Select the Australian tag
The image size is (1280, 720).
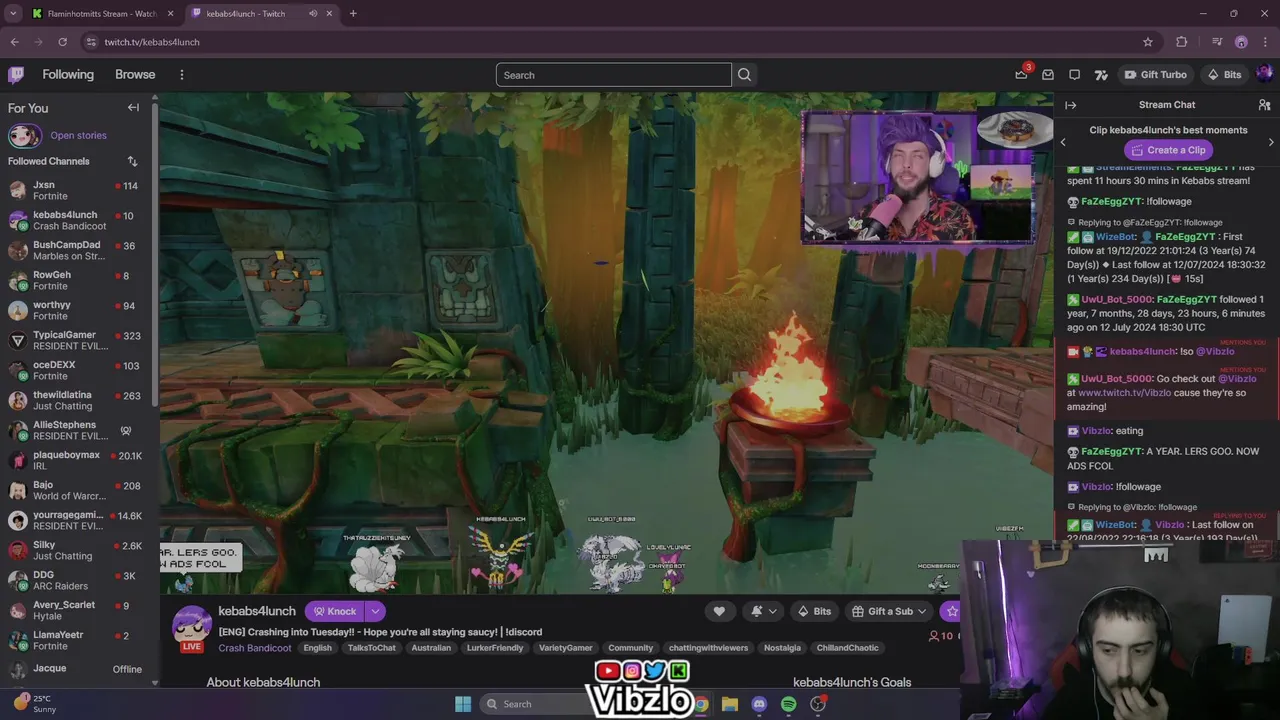431,648
